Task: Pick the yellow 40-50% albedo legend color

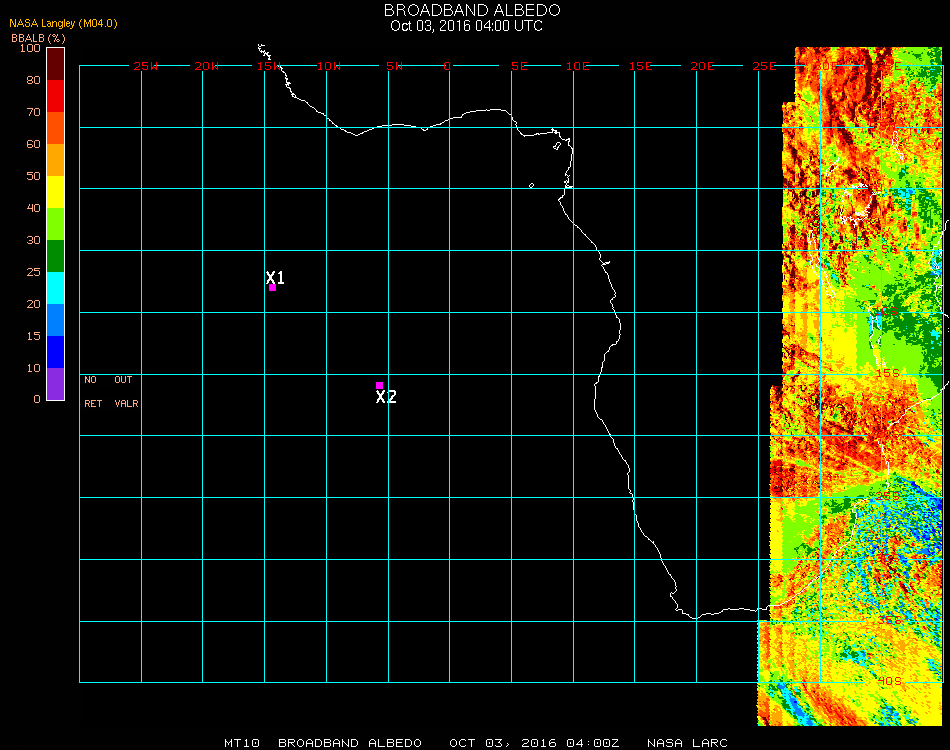Action: pos(55,192)
